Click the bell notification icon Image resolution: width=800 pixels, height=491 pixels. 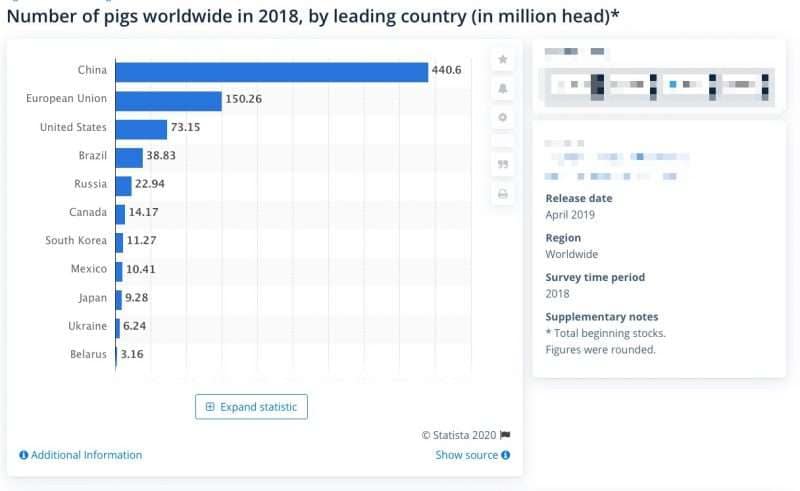[x=503, y=88]
